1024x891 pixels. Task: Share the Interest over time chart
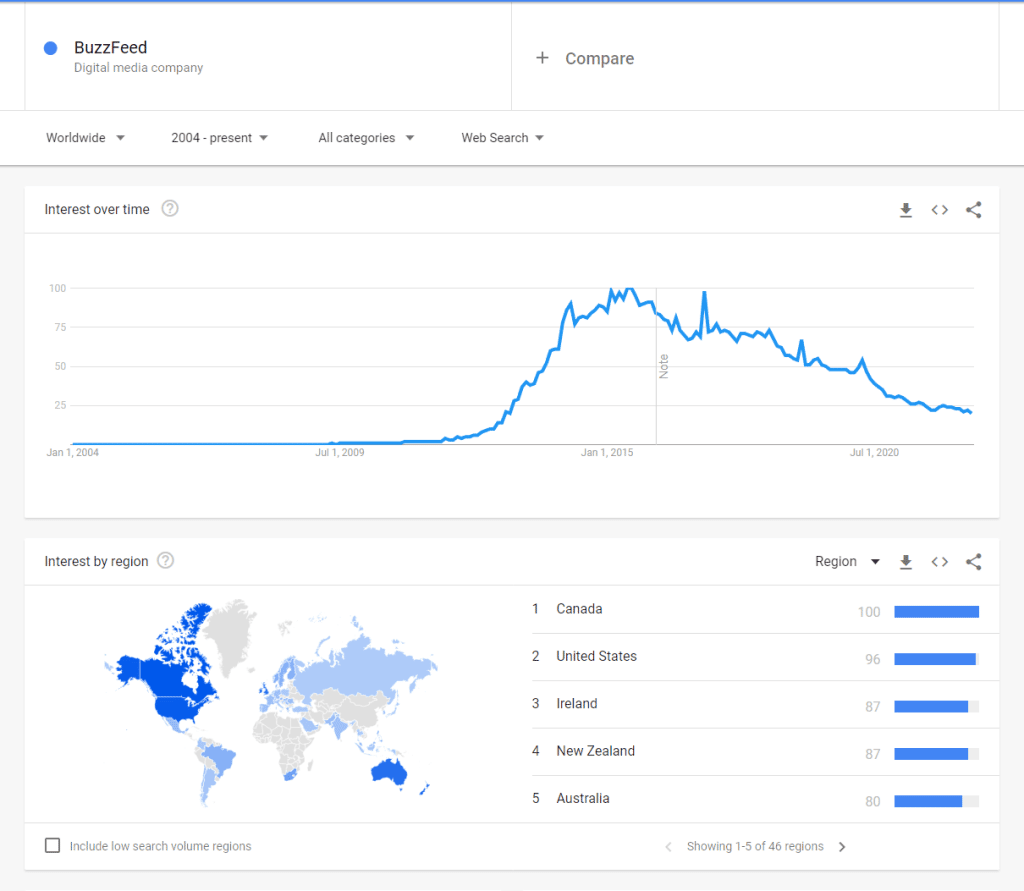973,210
